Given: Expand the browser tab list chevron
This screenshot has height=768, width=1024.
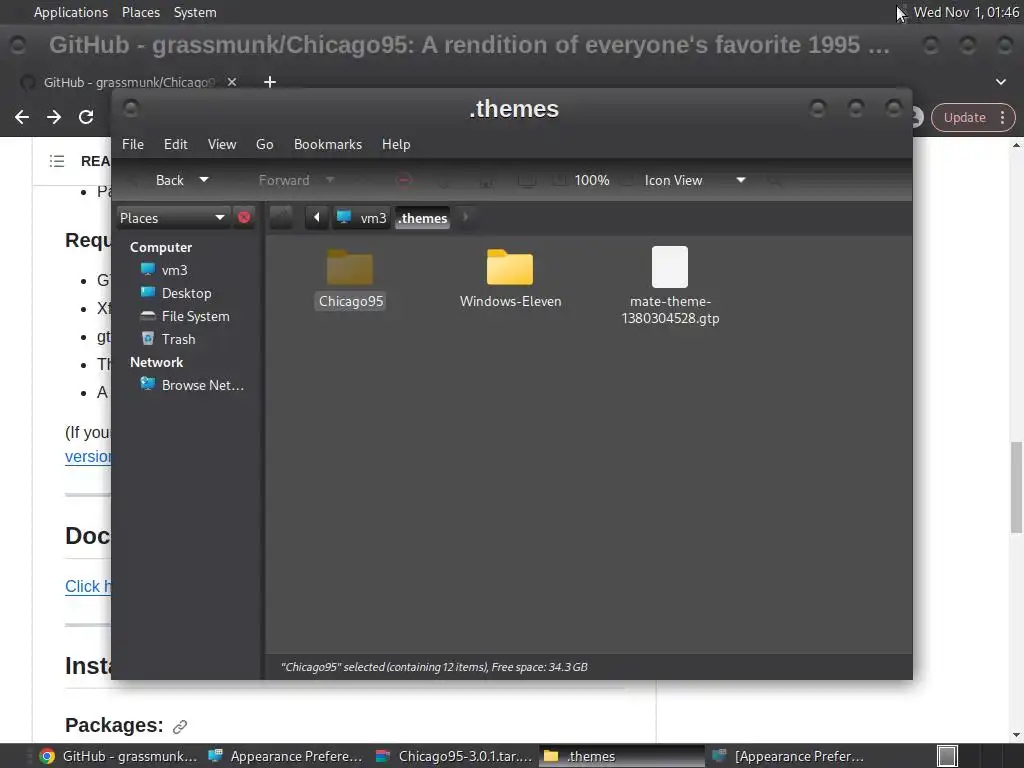Looking at the screenshot, I should pos(1000,82).
